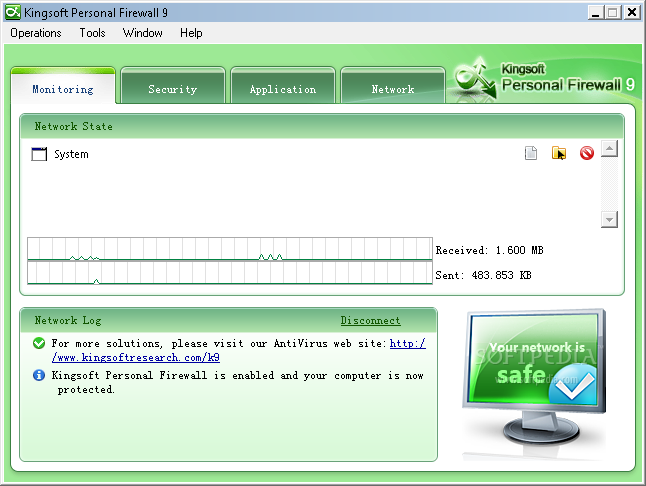This screenshot has height=486, width=646.
Task: Click the Disconnect link
Action: coord(370,320)
